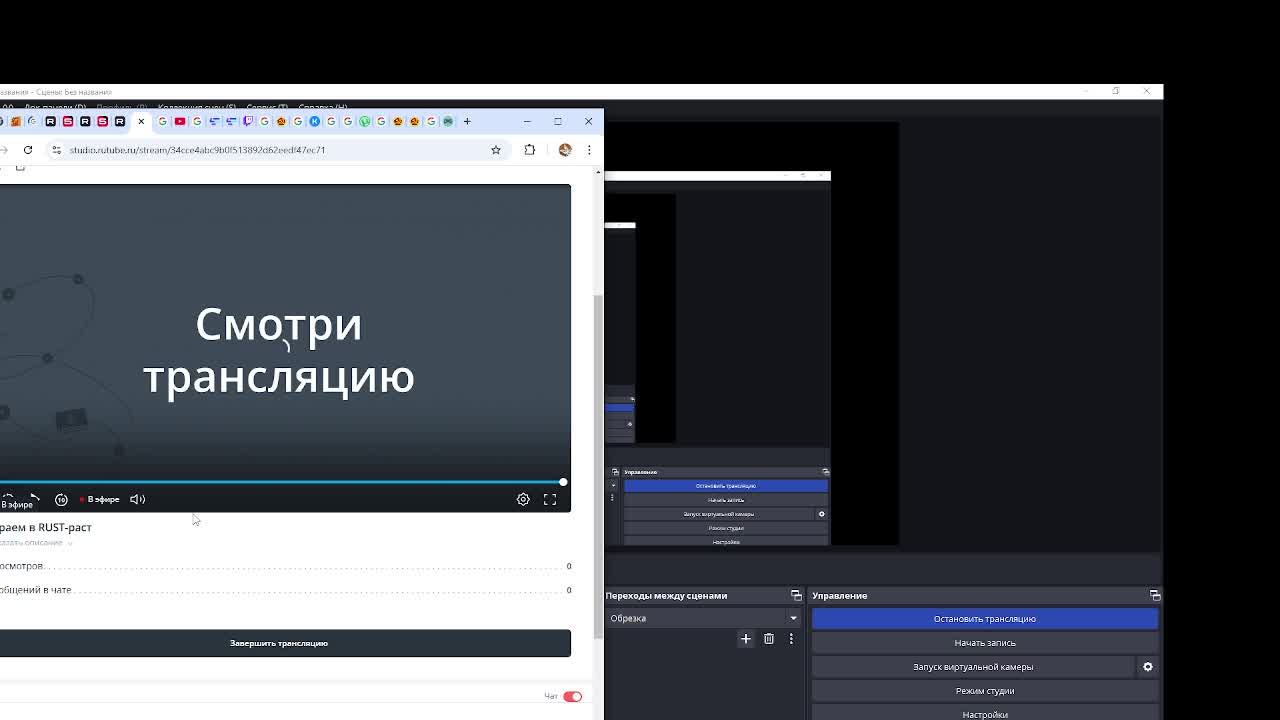
Task: Click 'Режим студии' in OBS
Action: [x=985, y=691]
